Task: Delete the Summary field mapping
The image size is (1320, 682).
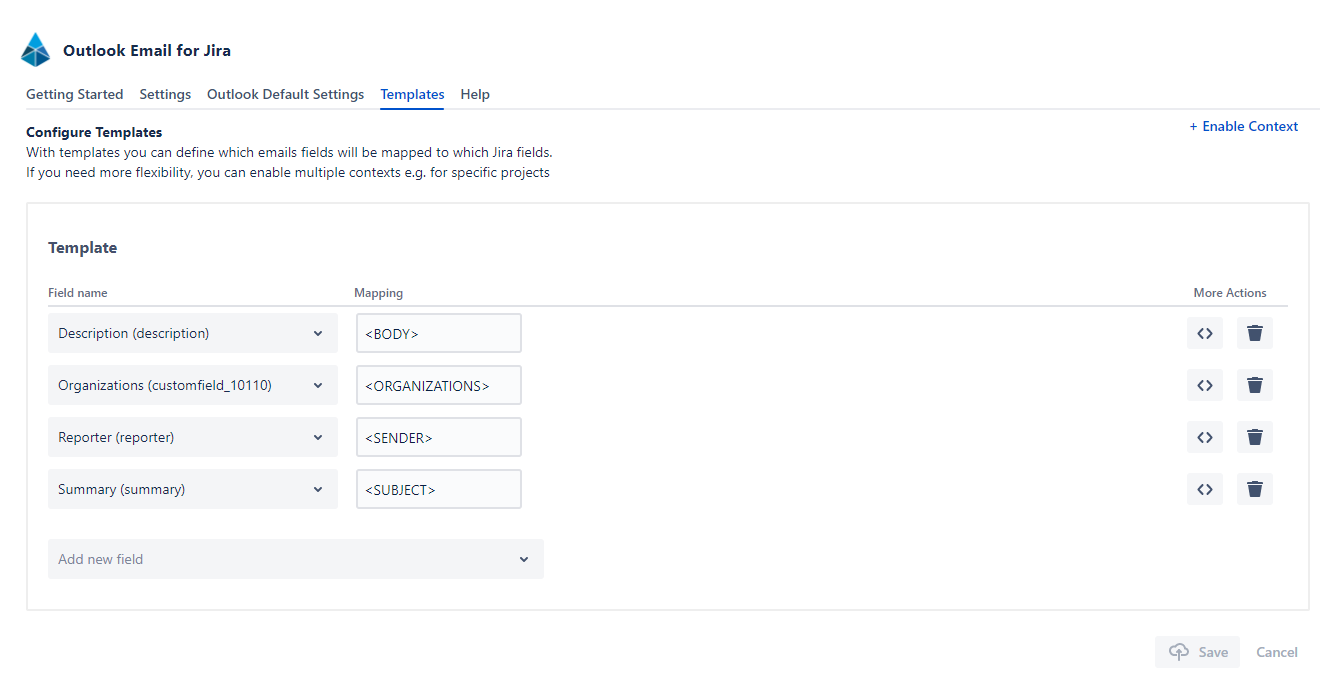Action: (x=1254, y=489)
